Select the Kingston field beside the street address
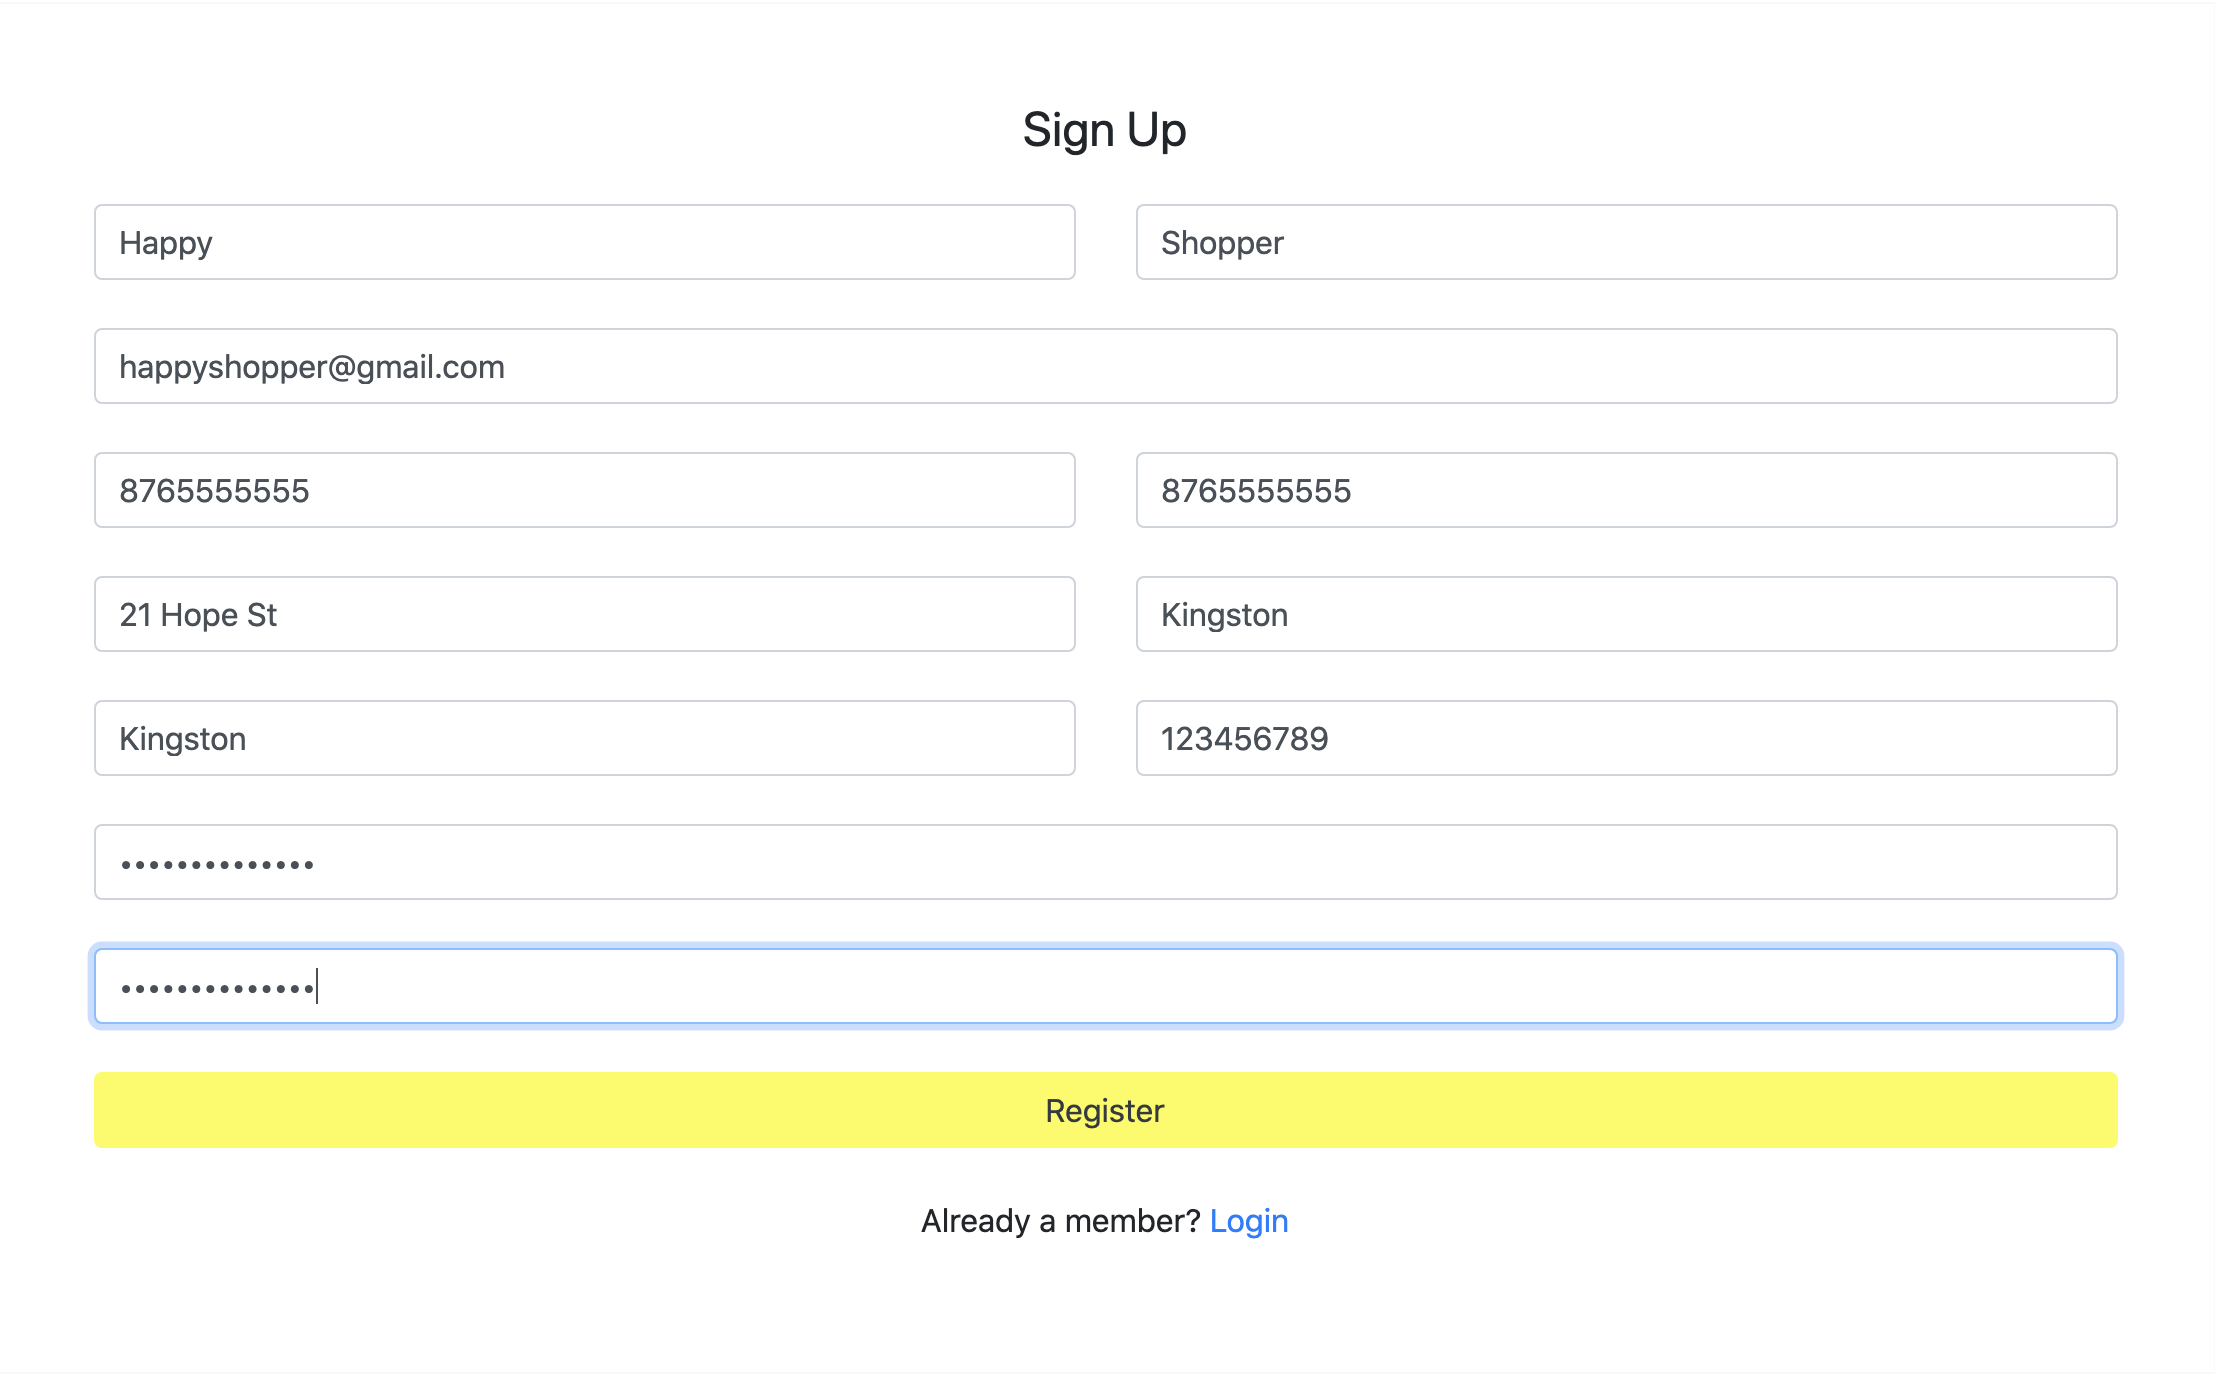This screenshot has width=2215, height=1379. click(1626, 614)
